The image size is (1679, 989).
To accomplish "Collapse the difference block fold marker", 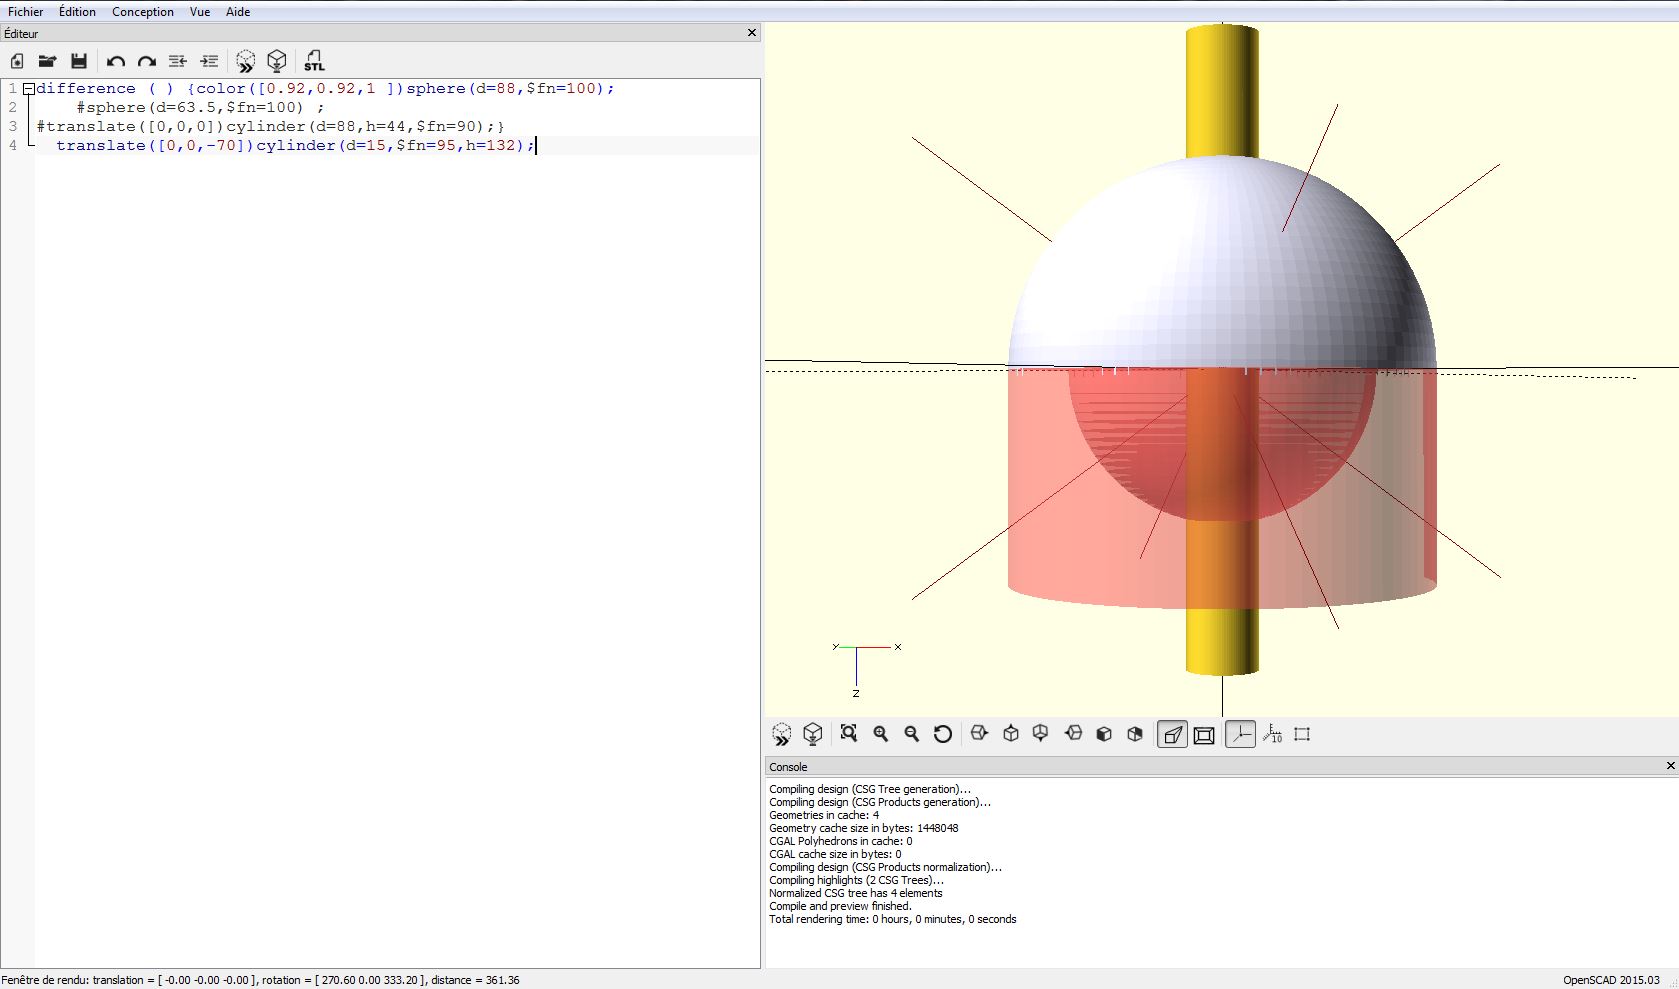I will pyautogui.click(x=29, y=89).
